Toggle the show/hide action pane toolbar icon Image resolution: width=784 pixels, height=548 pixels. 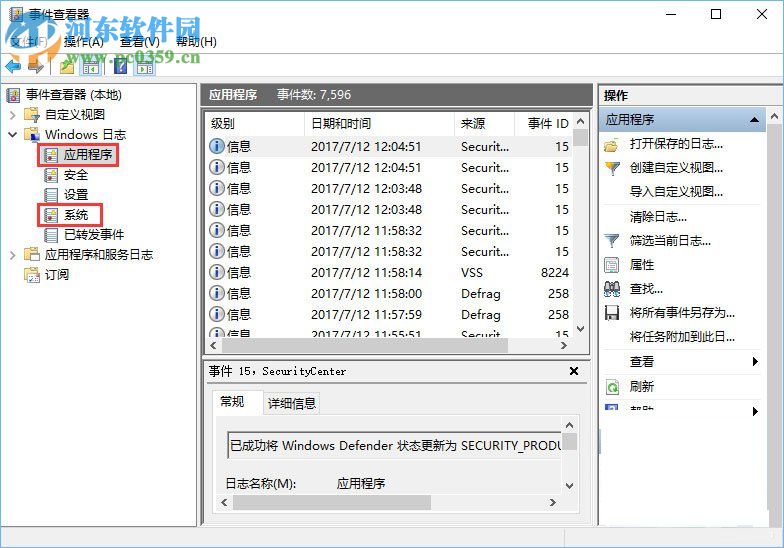pos(145,66)
